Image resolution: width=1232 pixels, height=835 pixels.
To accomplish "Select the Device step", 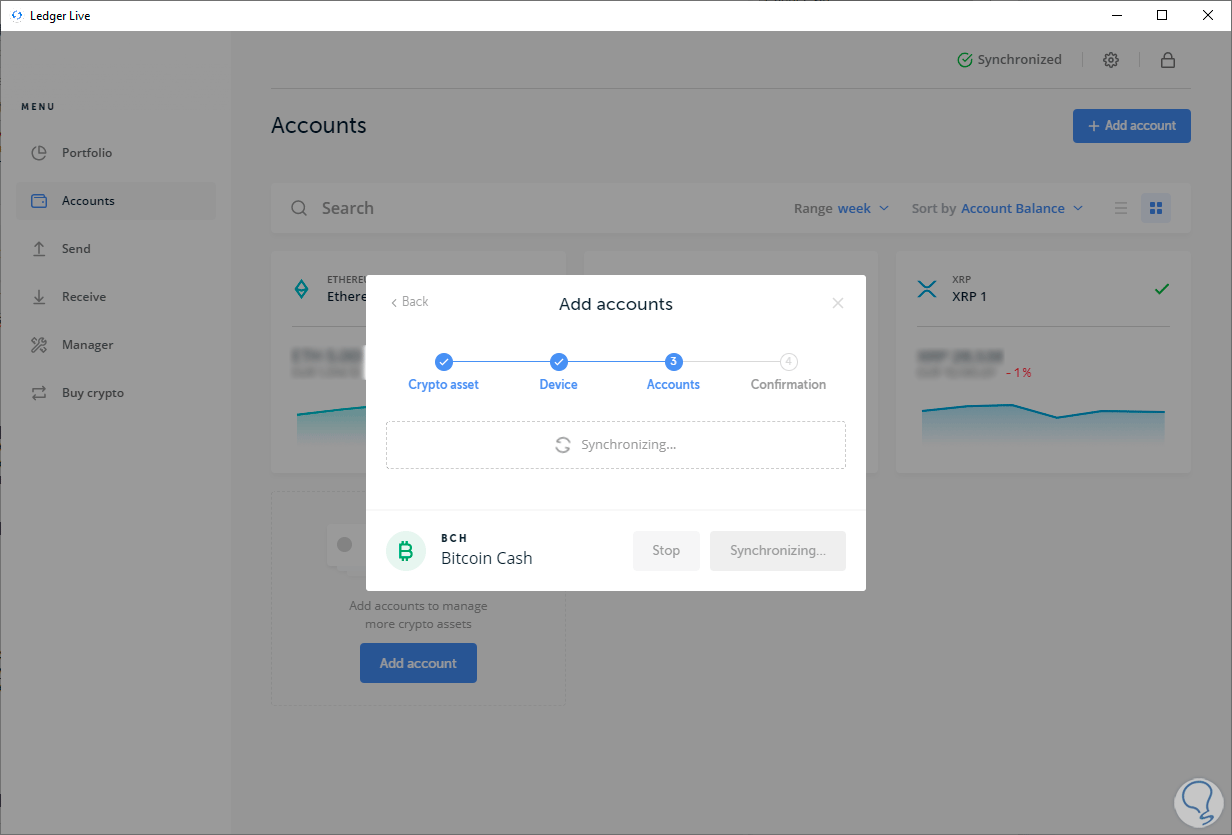I will click(559, 372).
